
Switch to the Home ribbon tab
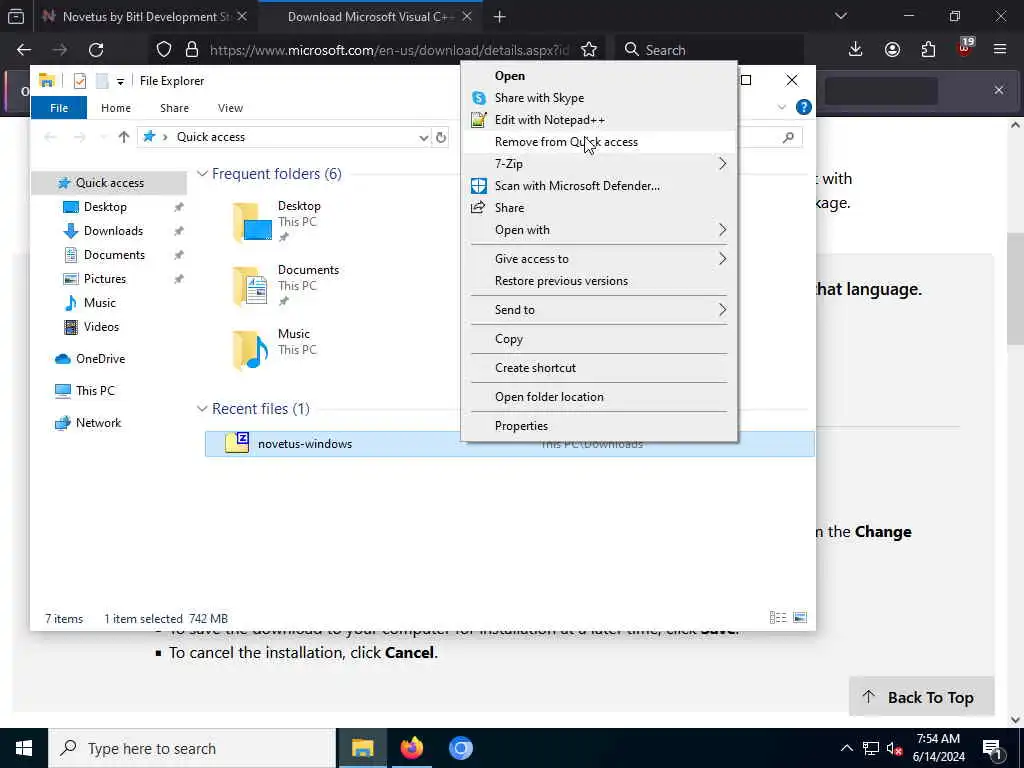pyautogui.click(x=116, y=108)
